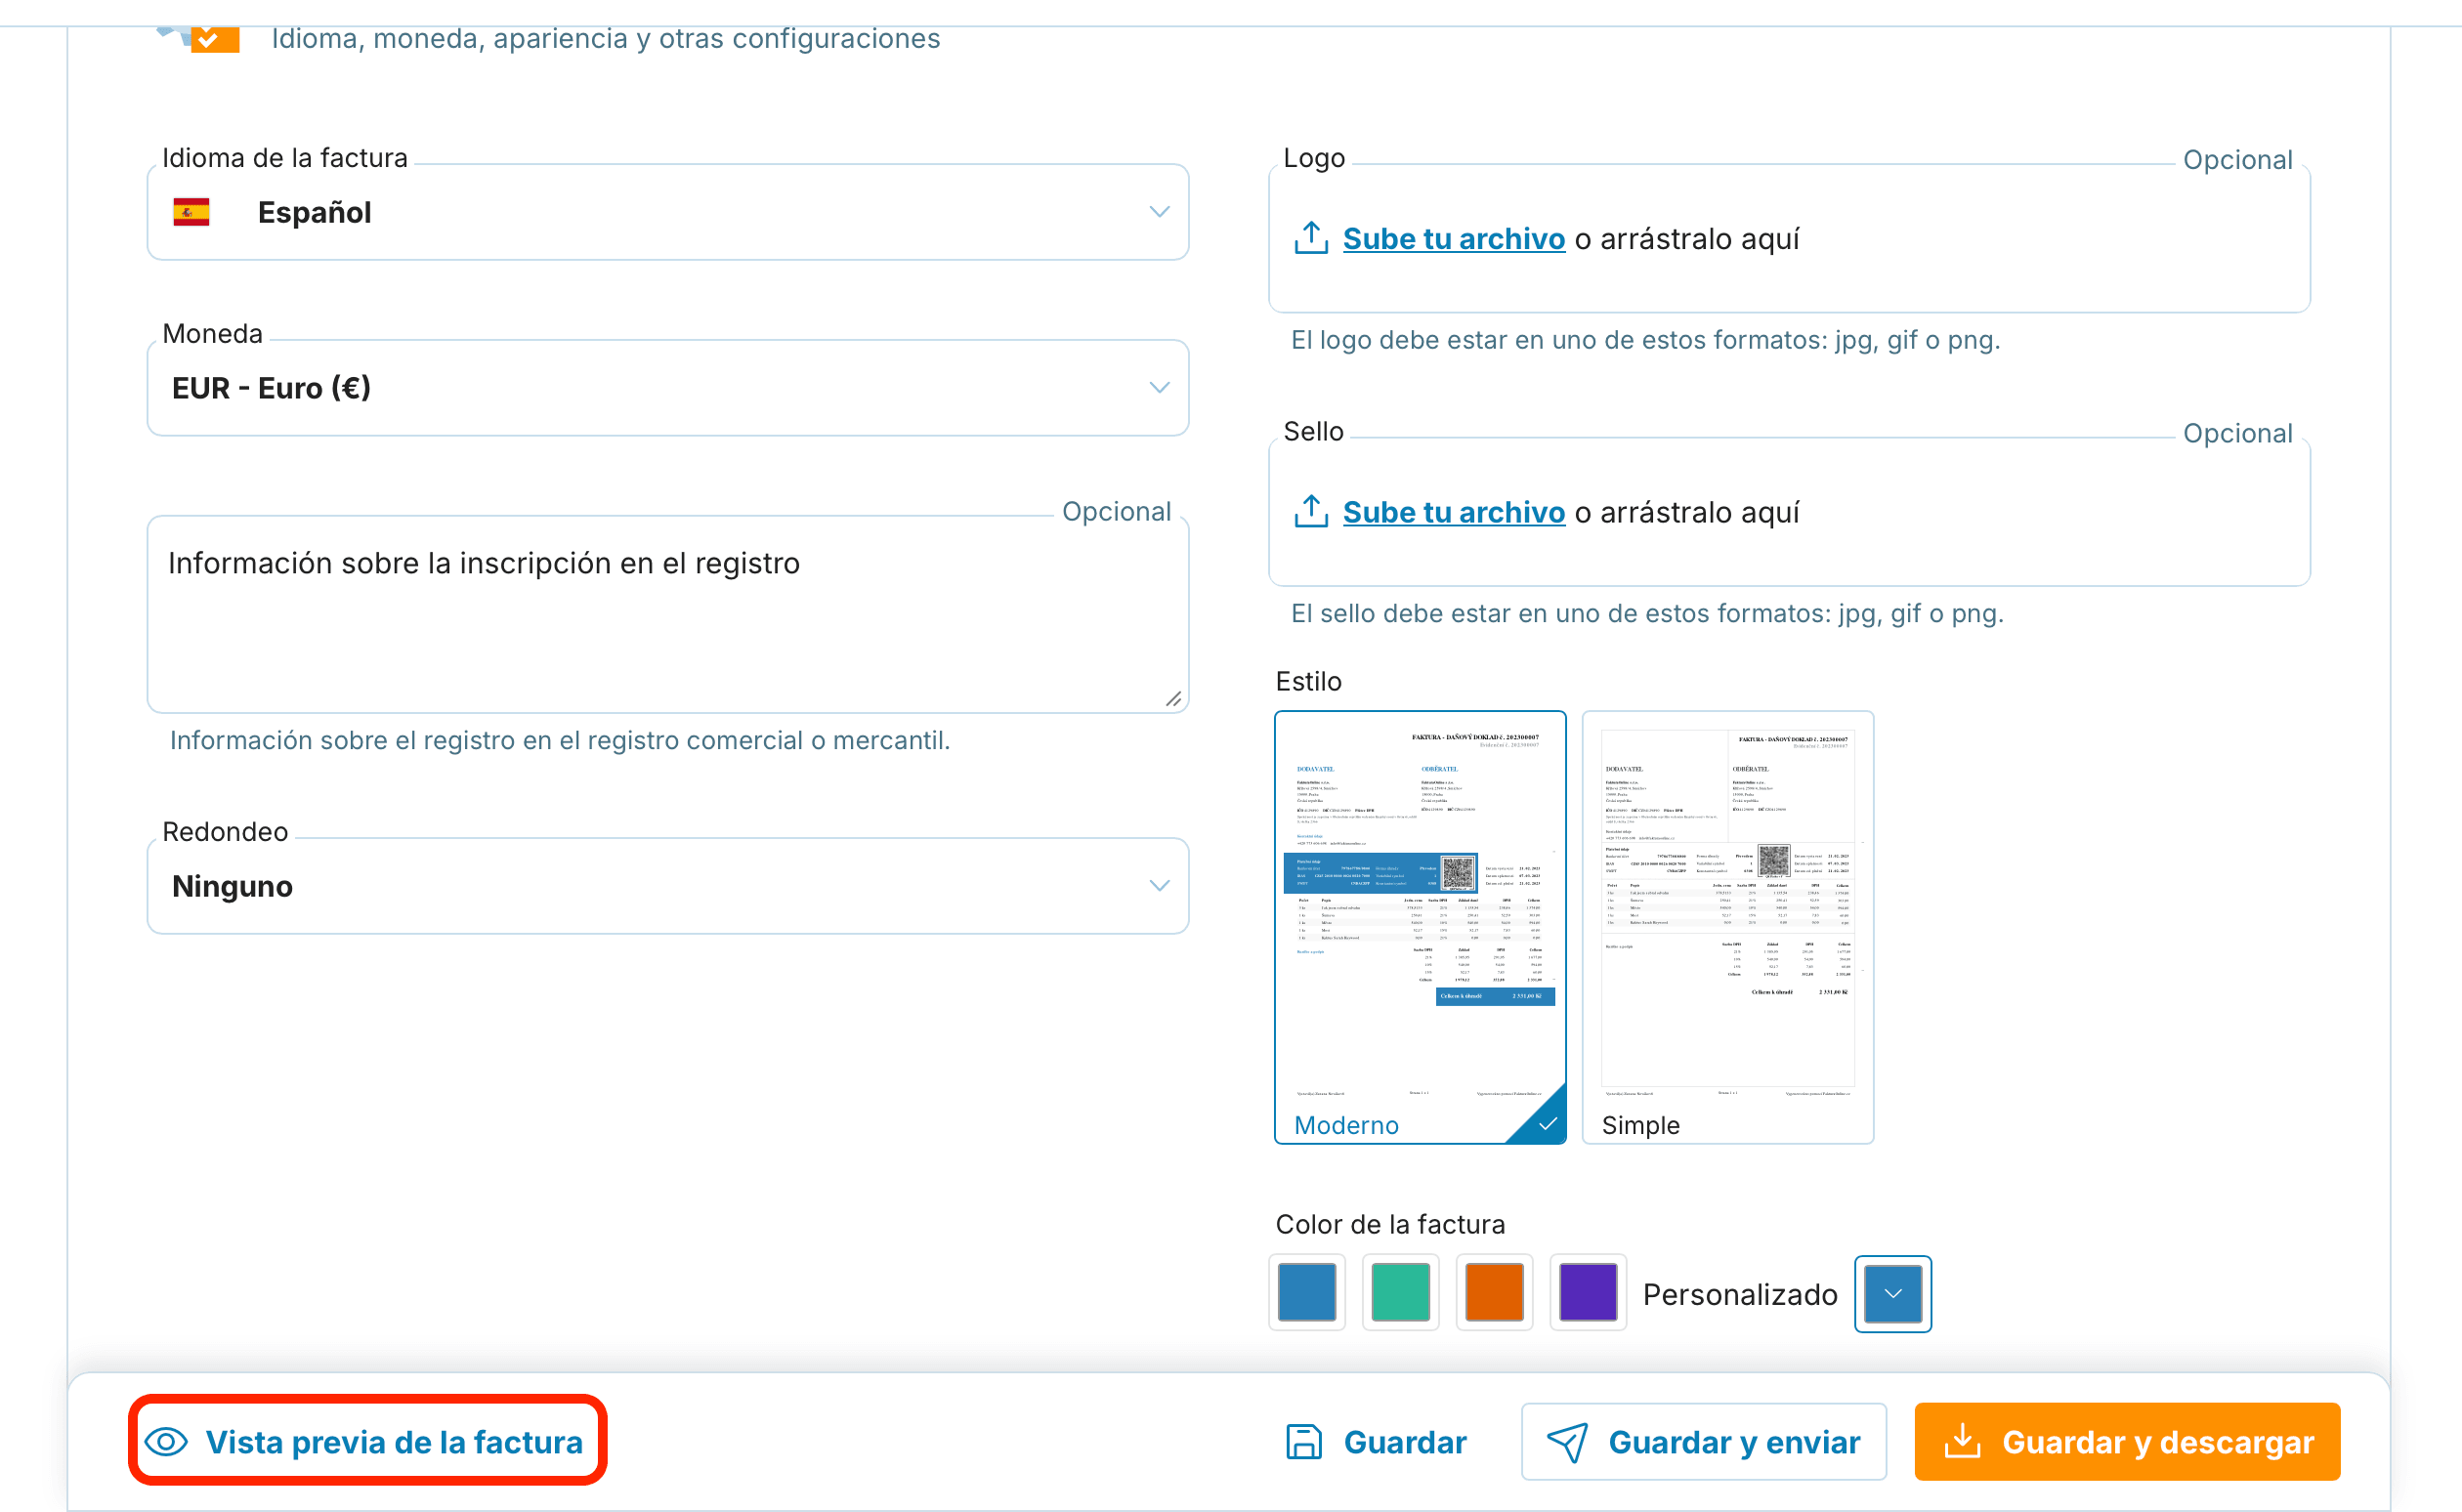
Task: Expand the Moneda currency dropdown
Action: (668, 388)
